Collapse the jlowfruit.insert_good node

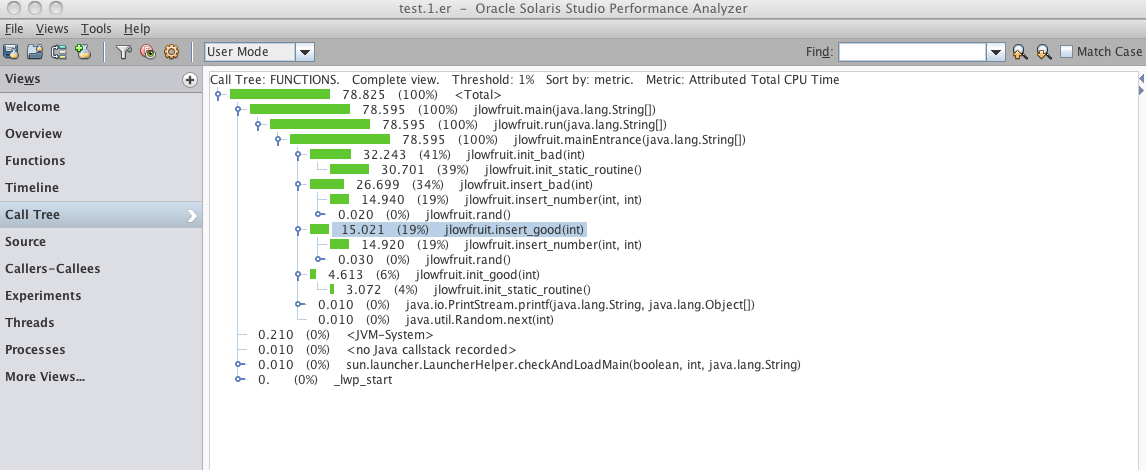pyautogui.click(x=298, y=230)
